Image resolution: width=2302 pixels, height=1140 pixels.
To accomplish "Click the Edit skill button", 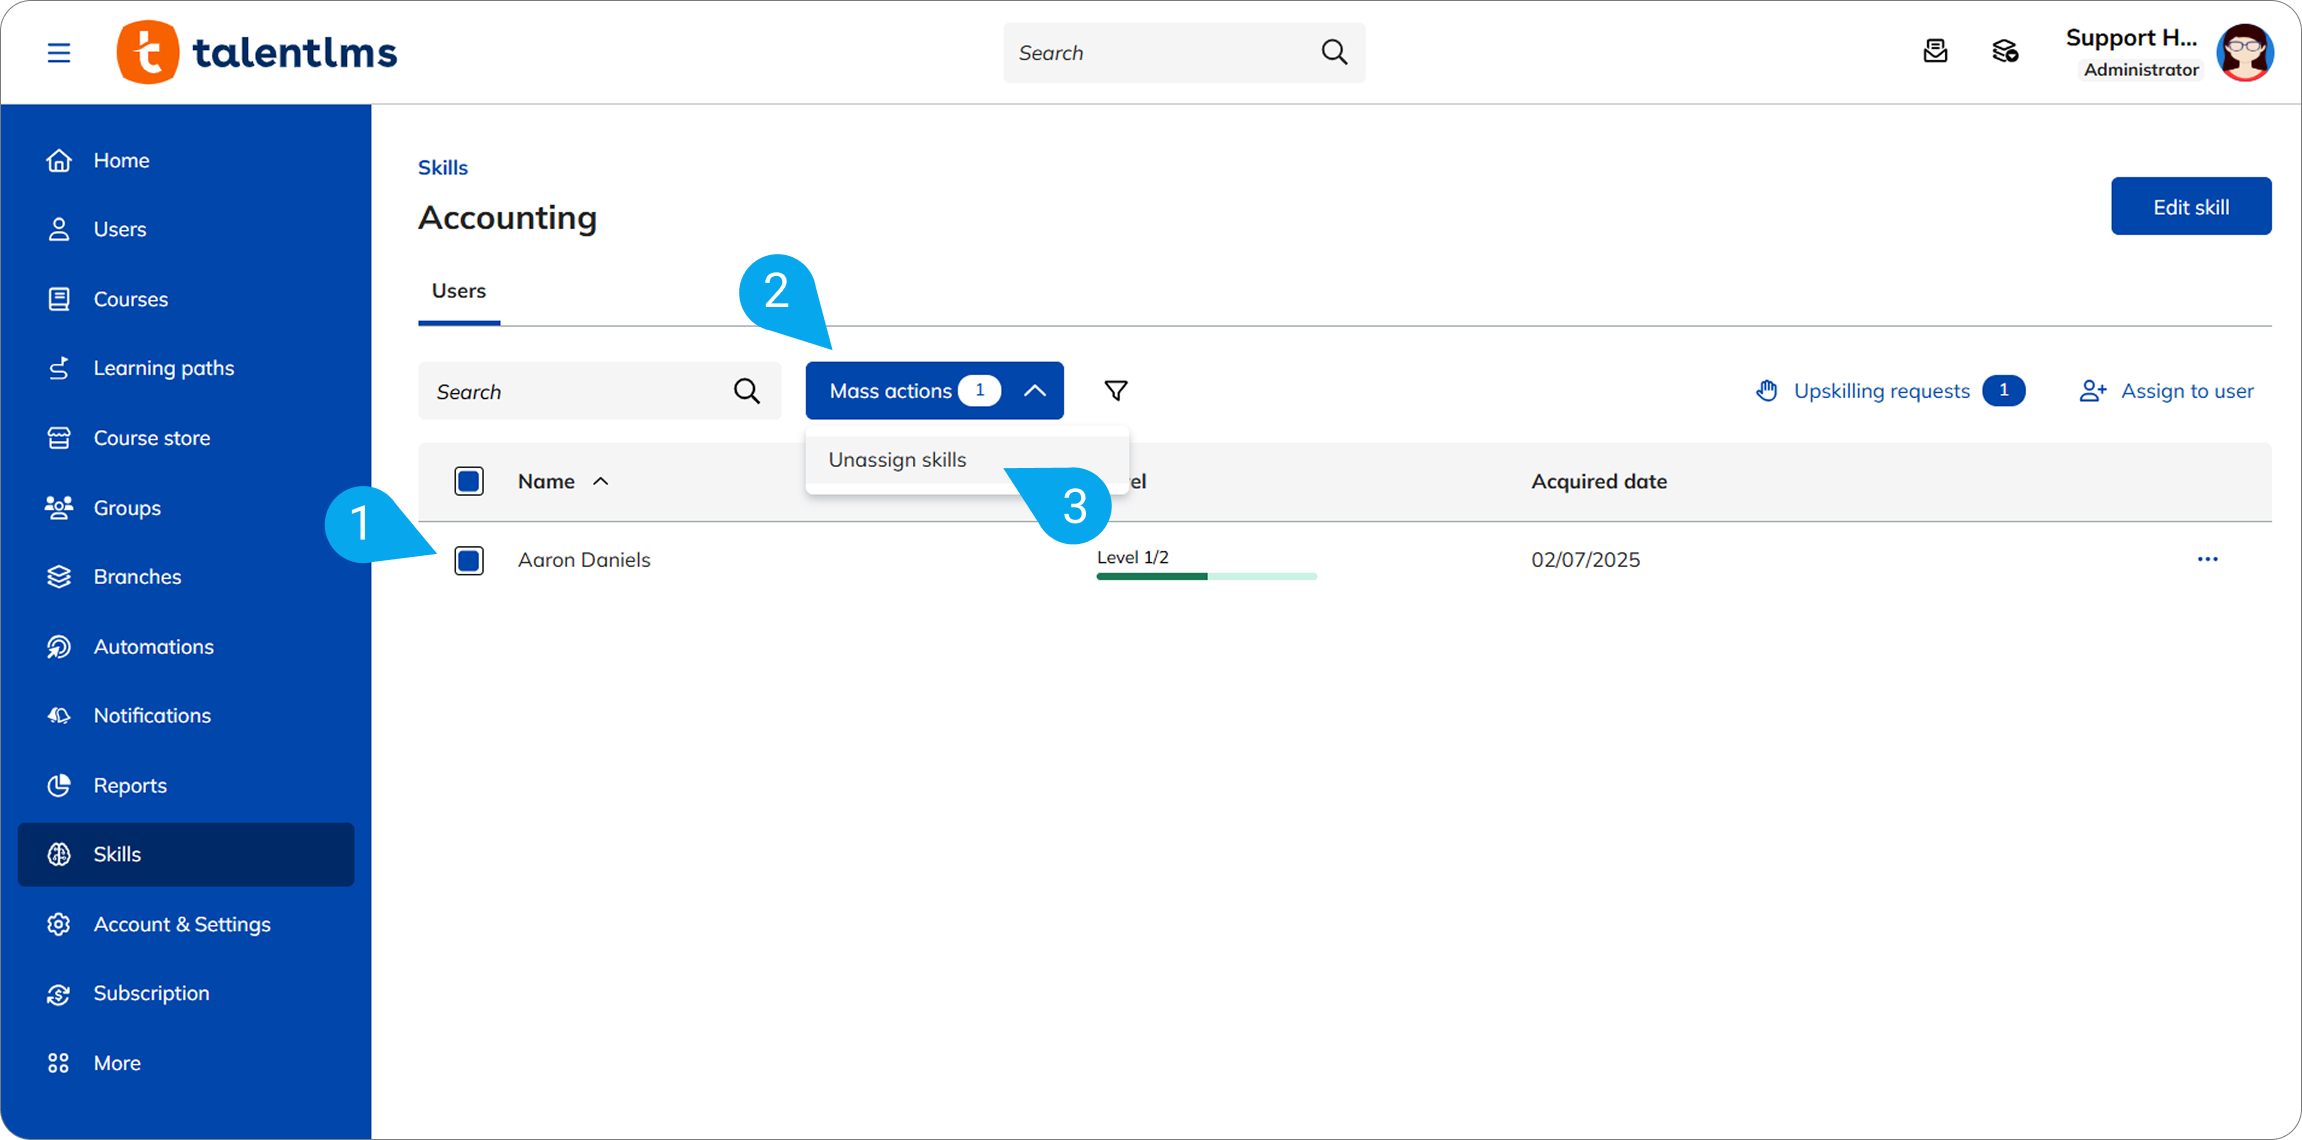I will tap(2190, 207).
